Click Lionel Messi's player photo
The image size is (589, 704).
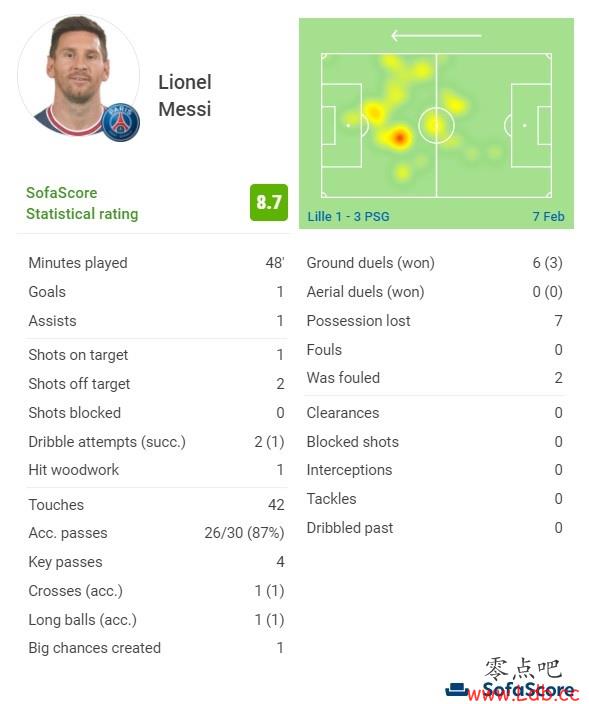point(79,75)
